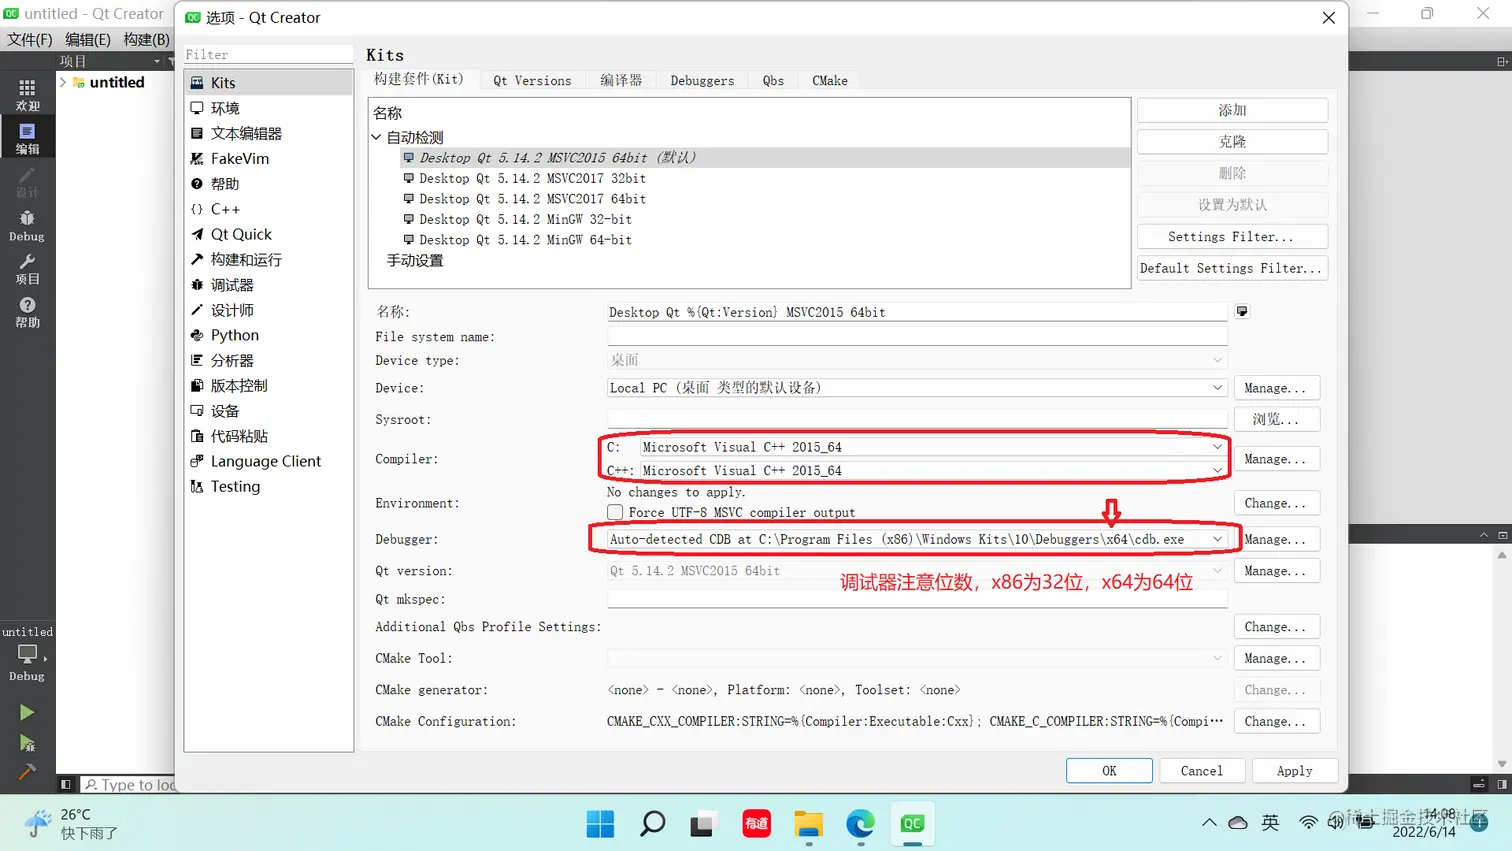The width and height of the screenshot is (1512, 851).
Task: Switch to Edit mode icon
Action: pos(27,138)
